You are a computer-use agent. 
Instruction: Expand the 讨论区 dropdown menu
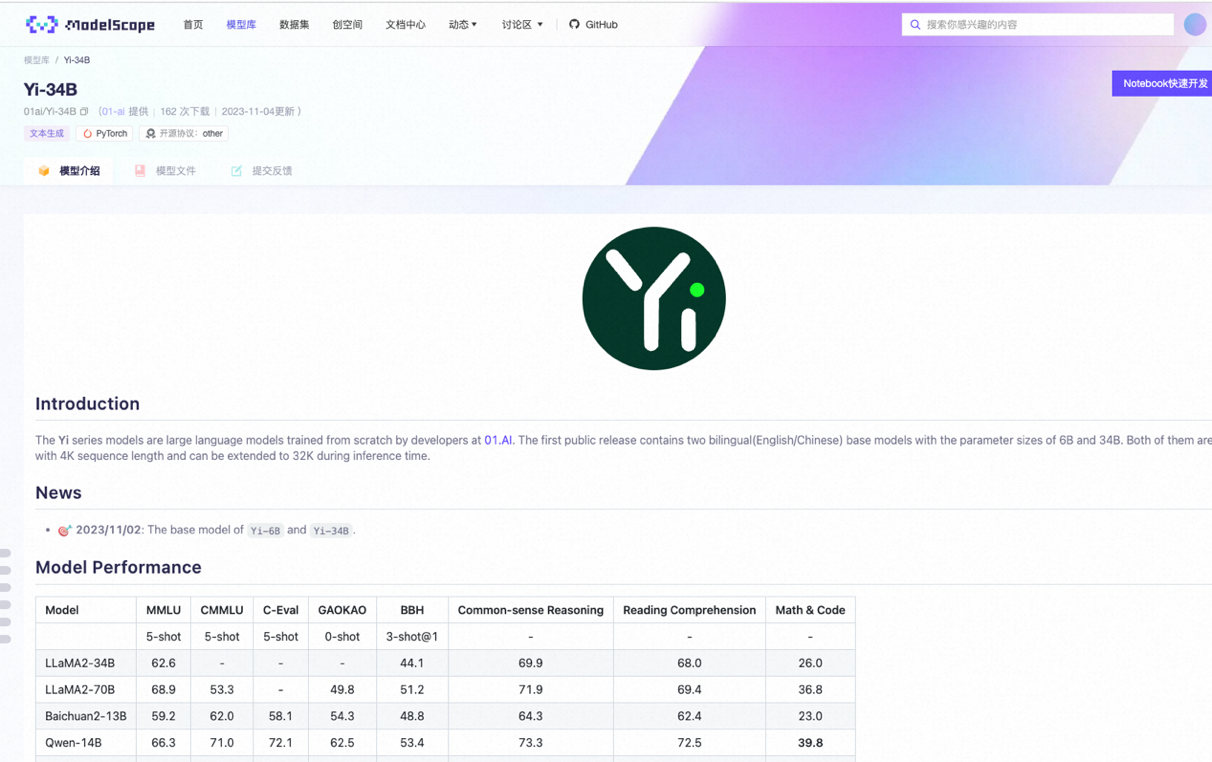pyautogui.click(x=522, y=24)
